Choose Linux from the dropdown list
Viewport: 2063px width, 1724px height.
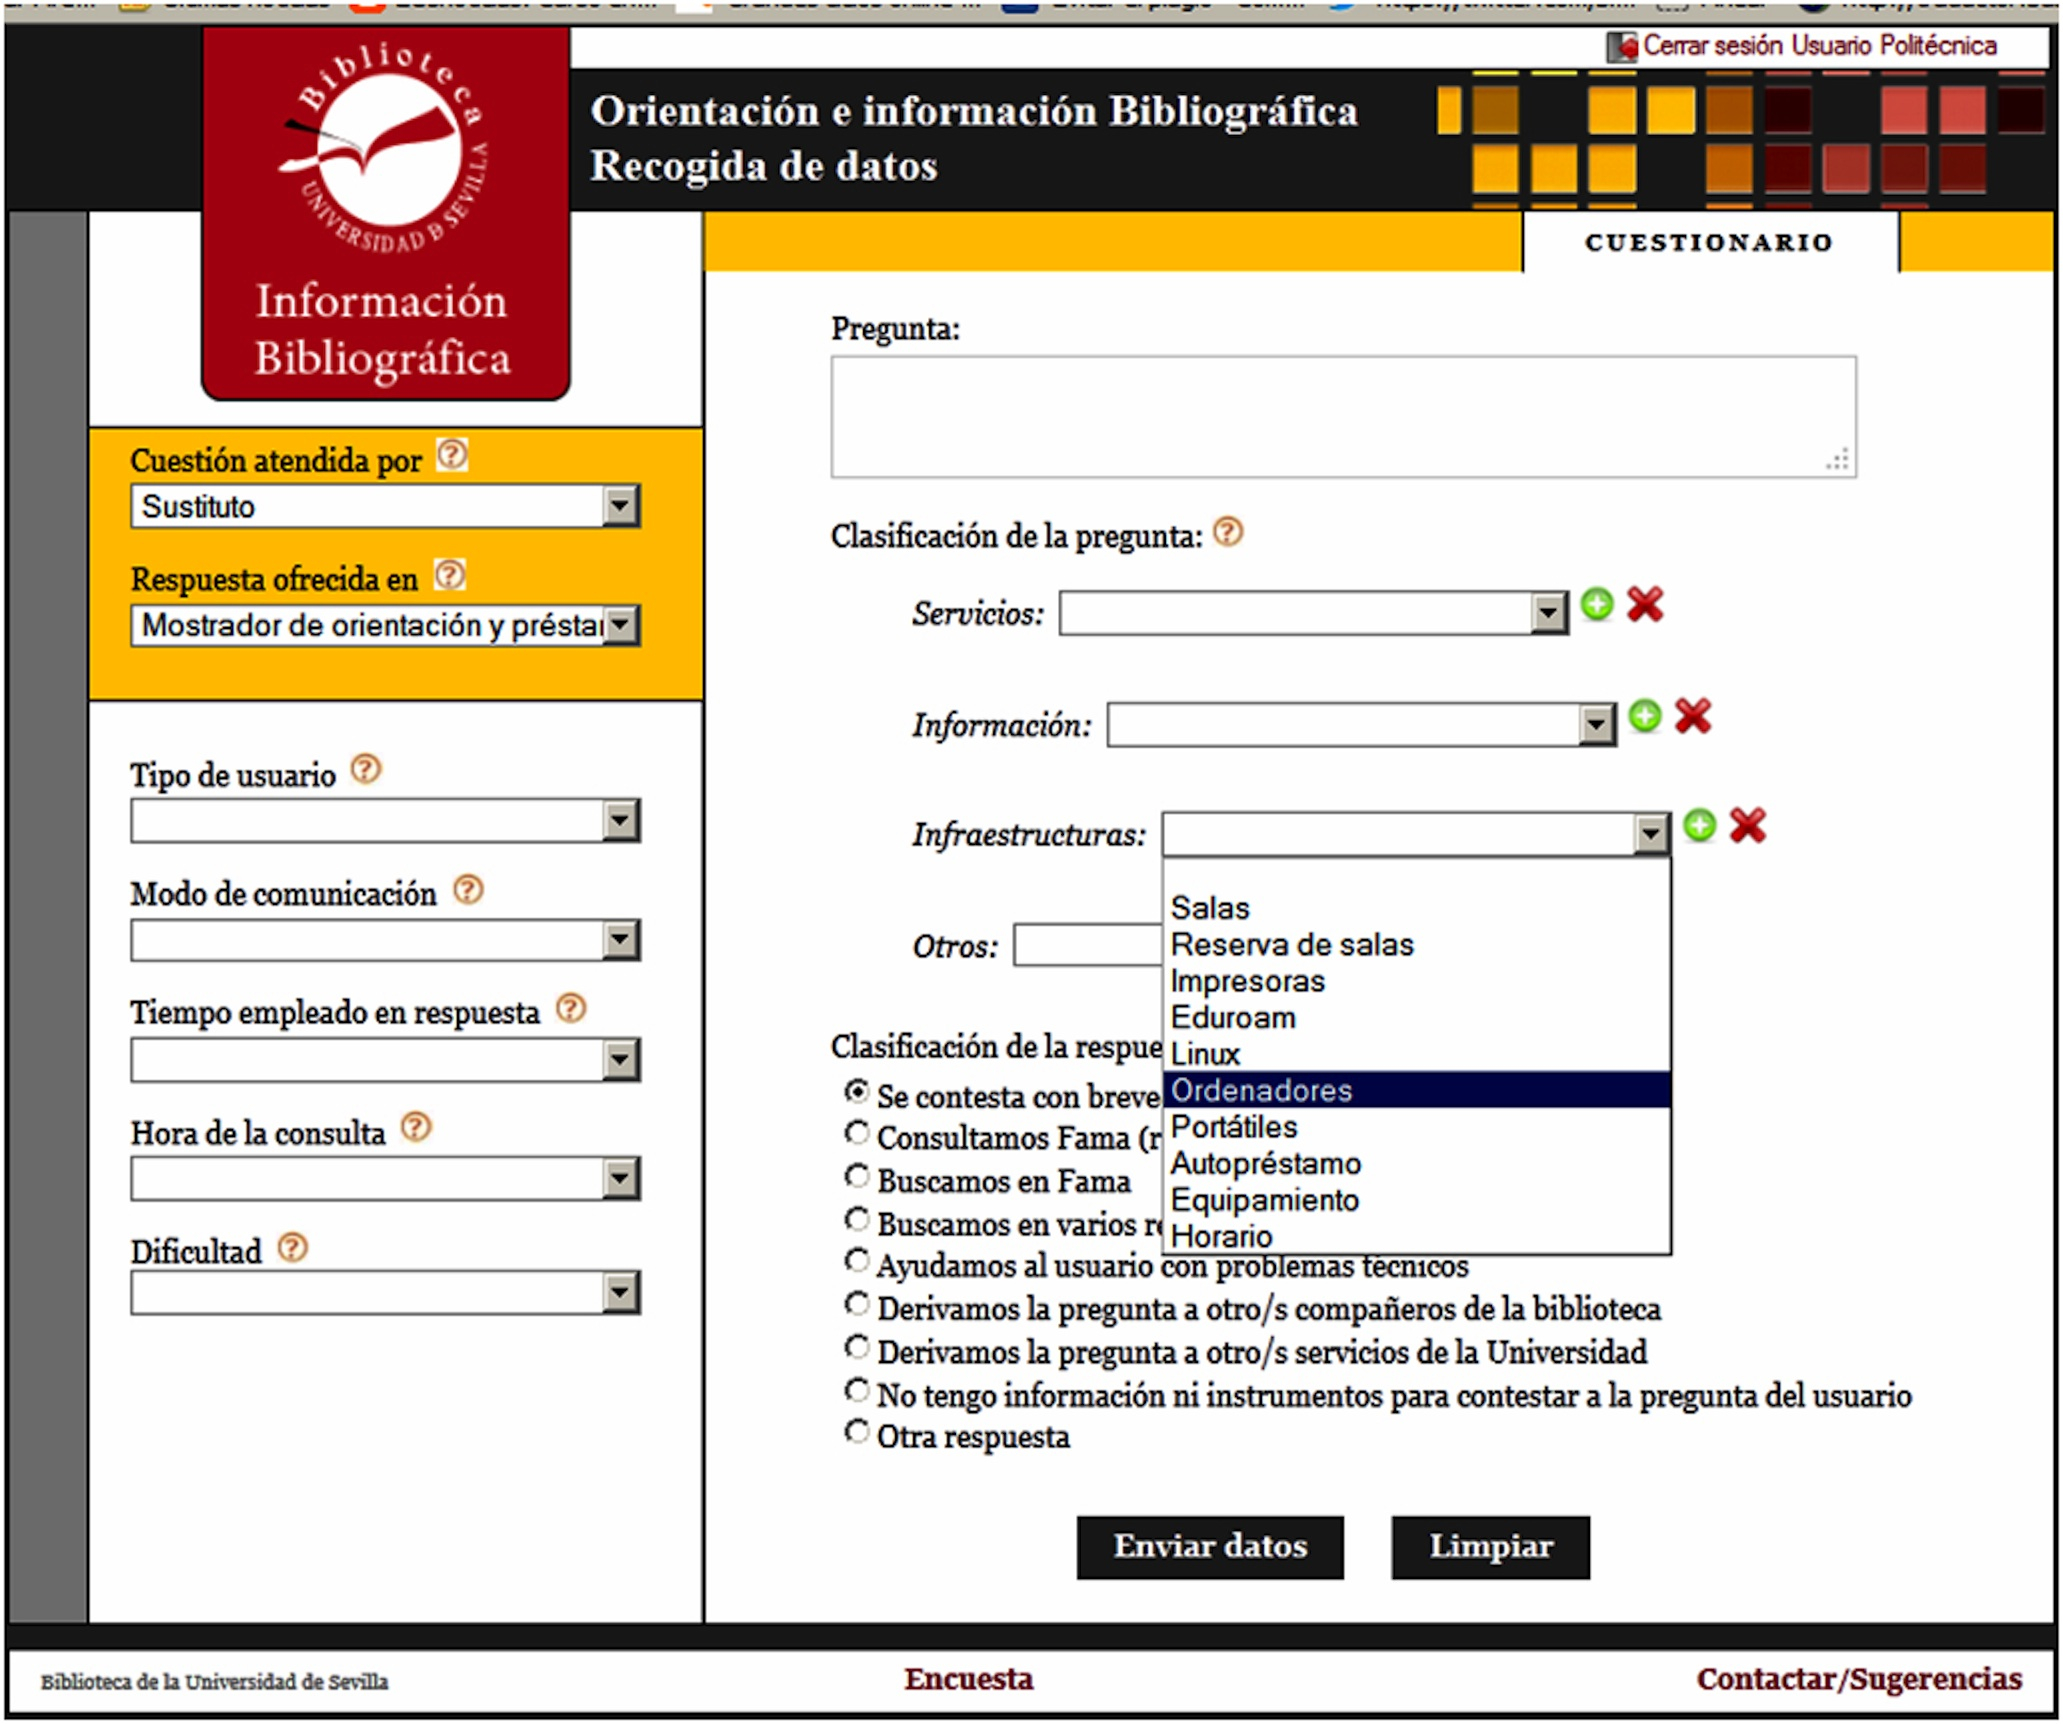[1417, 1054]
